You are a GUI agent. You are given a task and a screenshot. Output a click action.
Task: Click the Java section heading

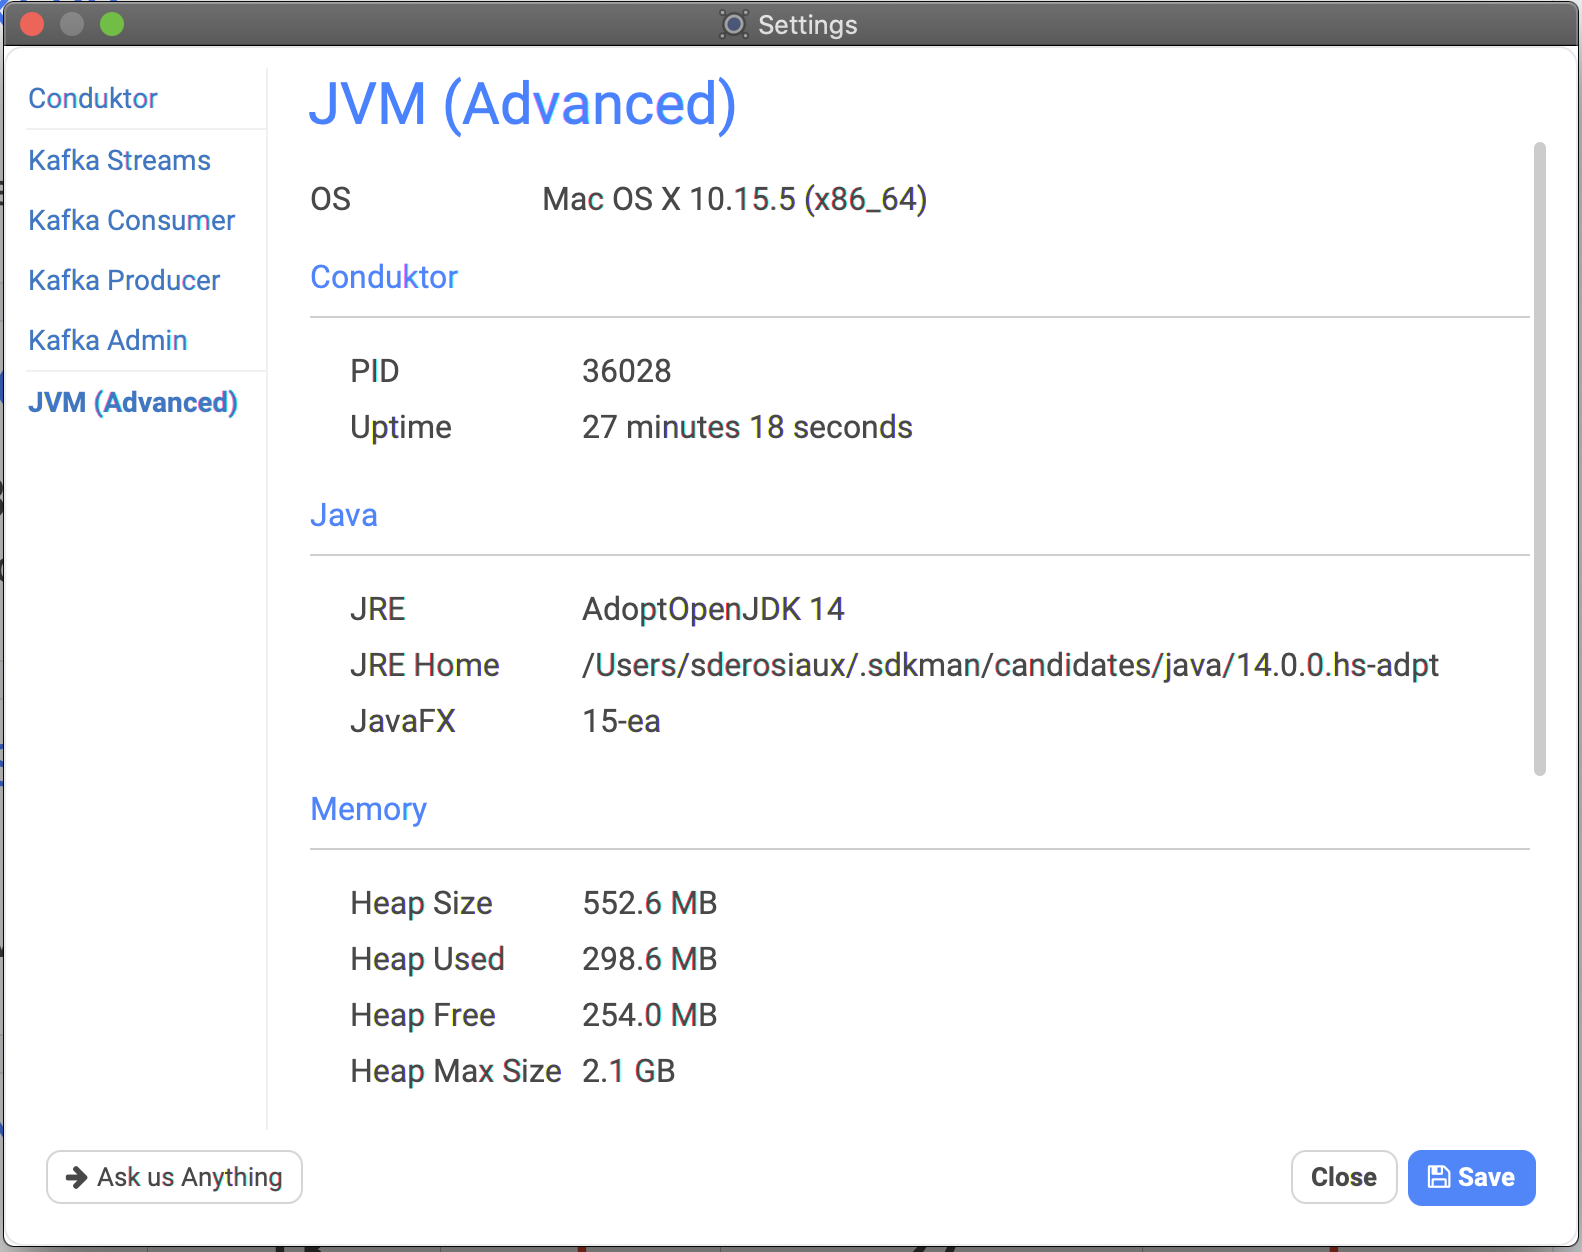[x=344, y=515]
